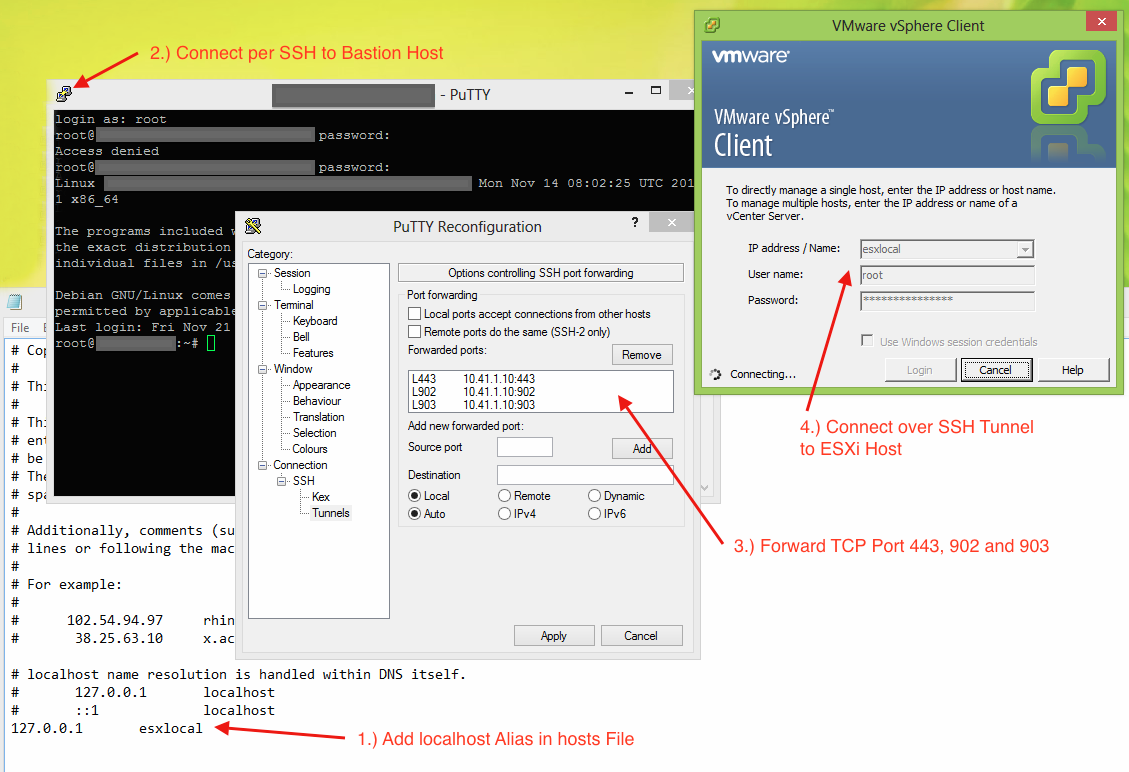The image size is (1129, 772).
Task: Select Appearance in the category tree
Action: 321,385
